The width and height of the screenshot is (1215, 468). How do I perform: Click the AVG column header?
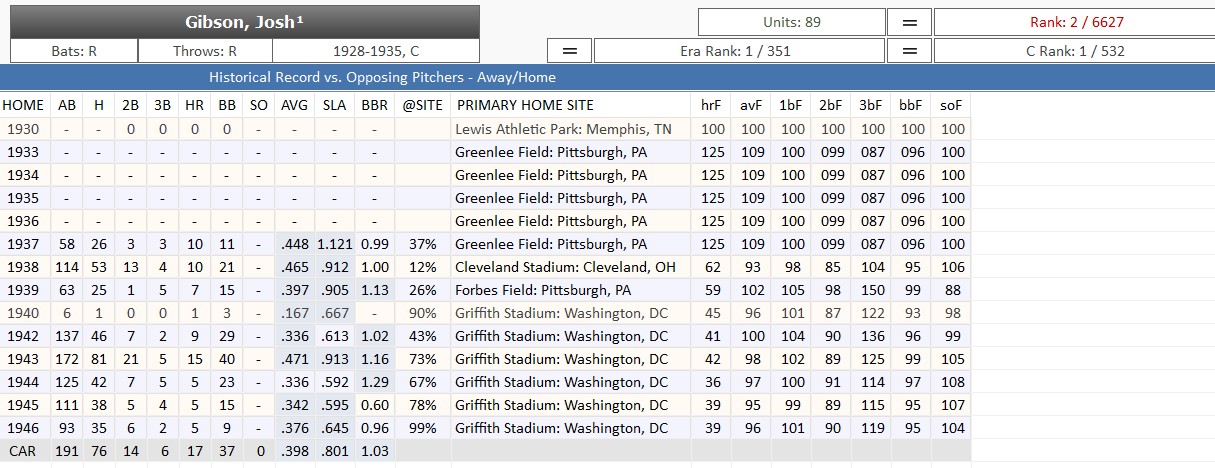tap(294, 105)
